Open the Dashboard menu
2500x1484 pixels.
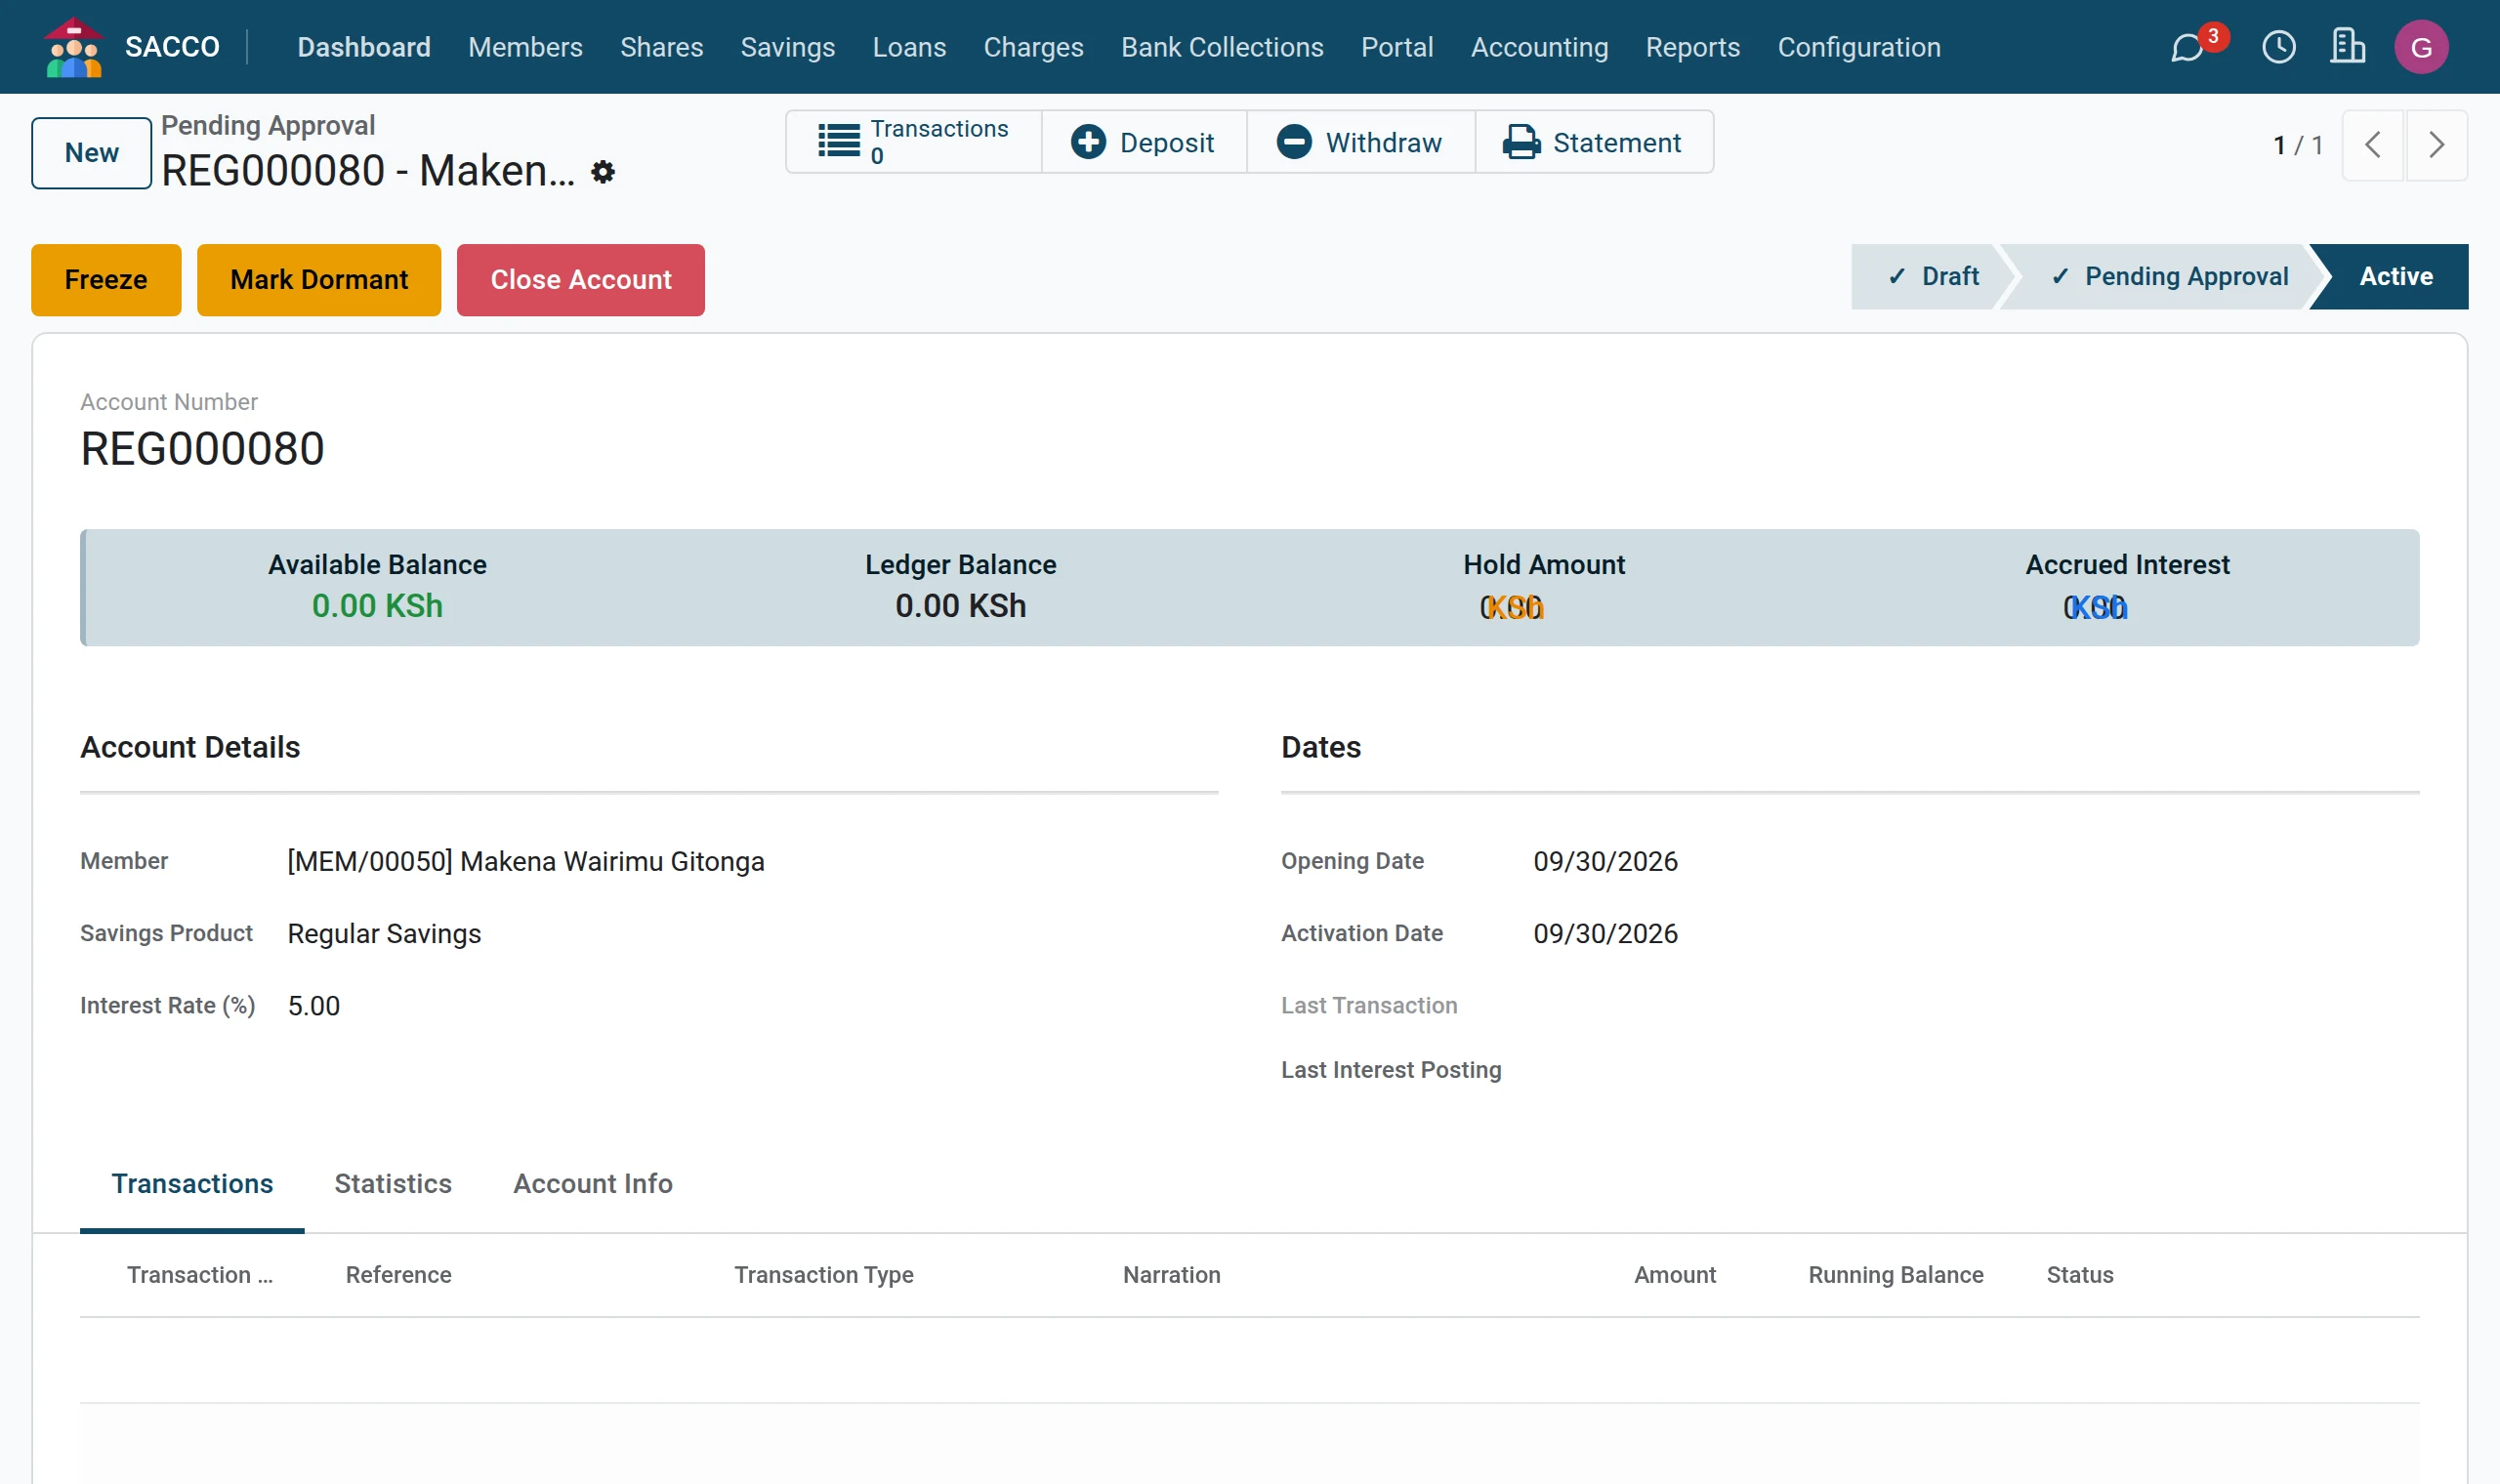coord(364,47)
